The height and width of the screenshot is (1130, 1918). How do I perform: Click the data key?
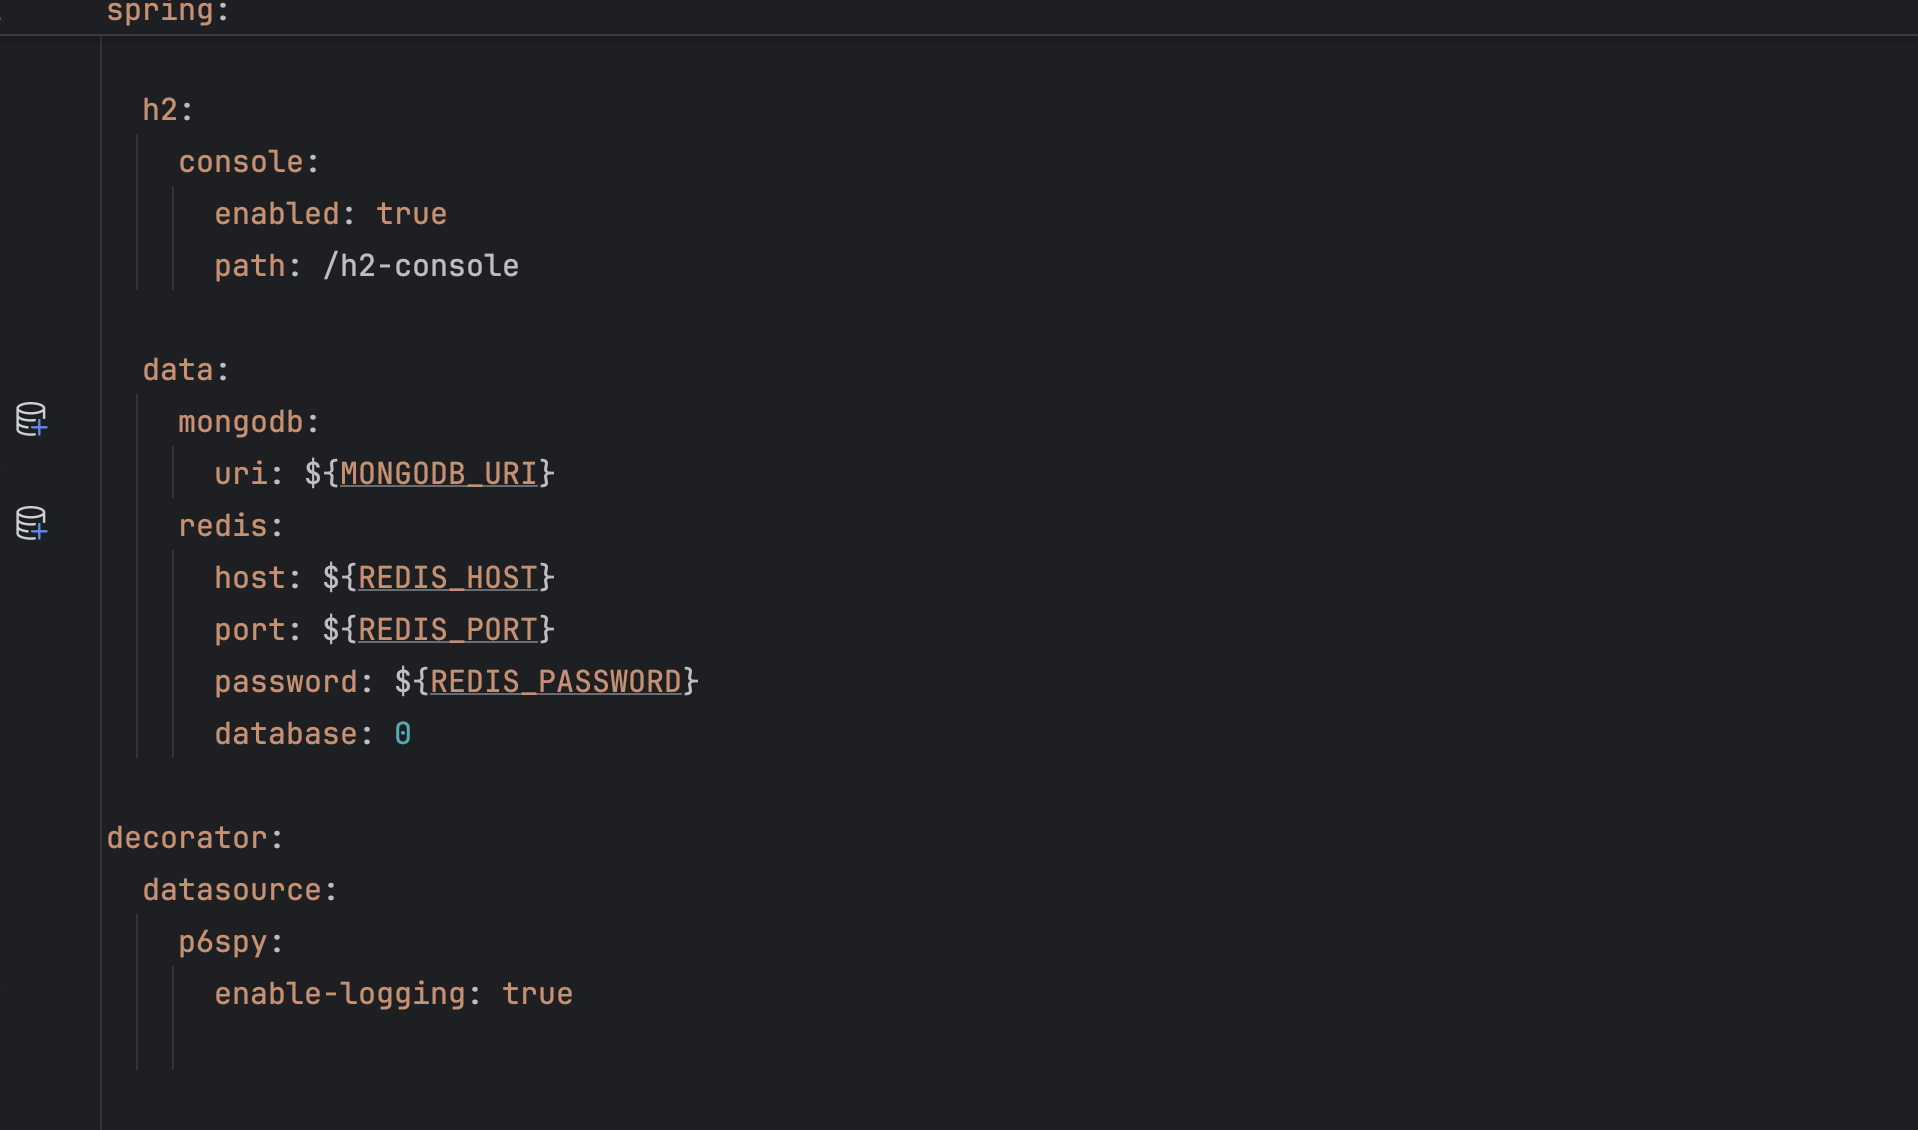(178, 369)
